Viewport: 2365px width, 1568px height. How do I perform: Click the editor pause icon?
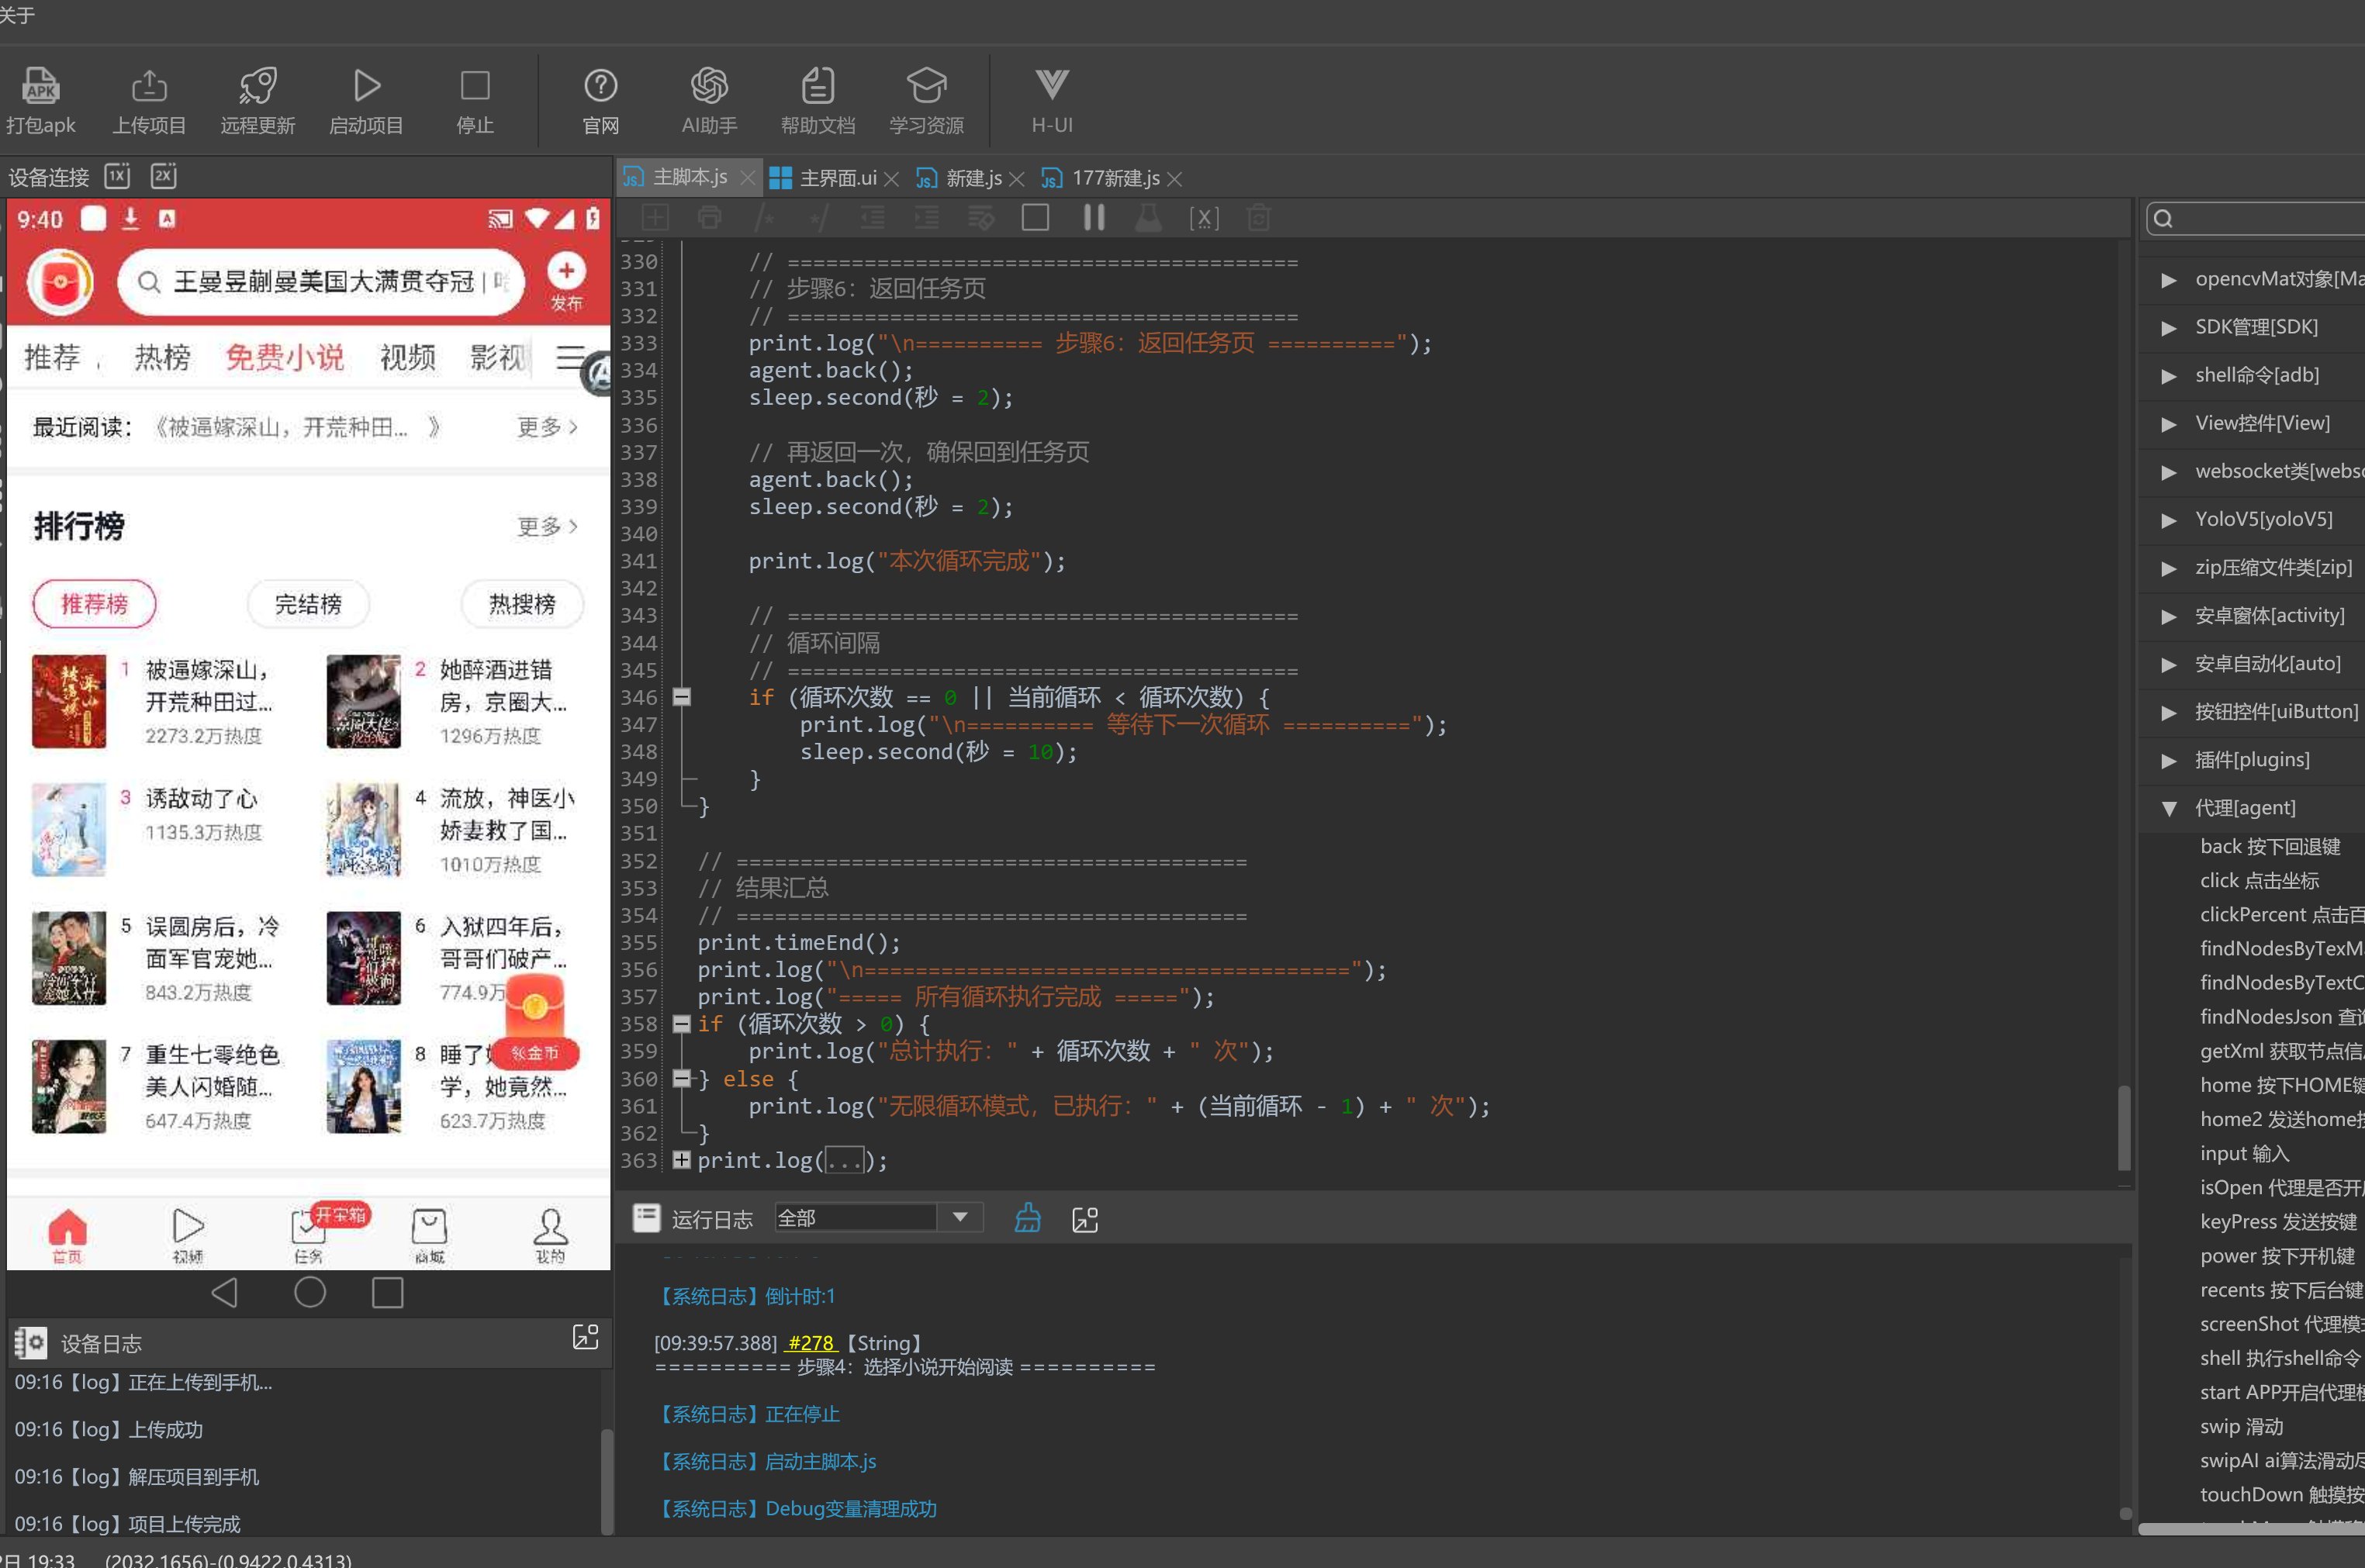coord(1094,218)
